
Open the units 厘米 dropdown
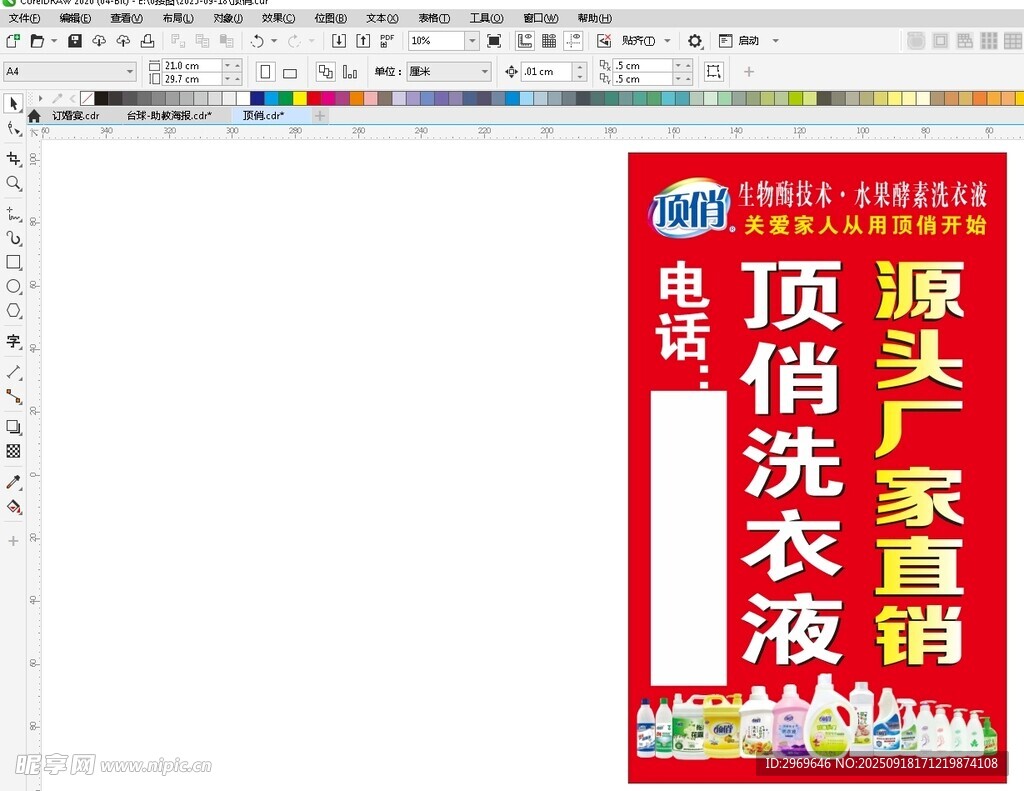[x=485, y=72]
